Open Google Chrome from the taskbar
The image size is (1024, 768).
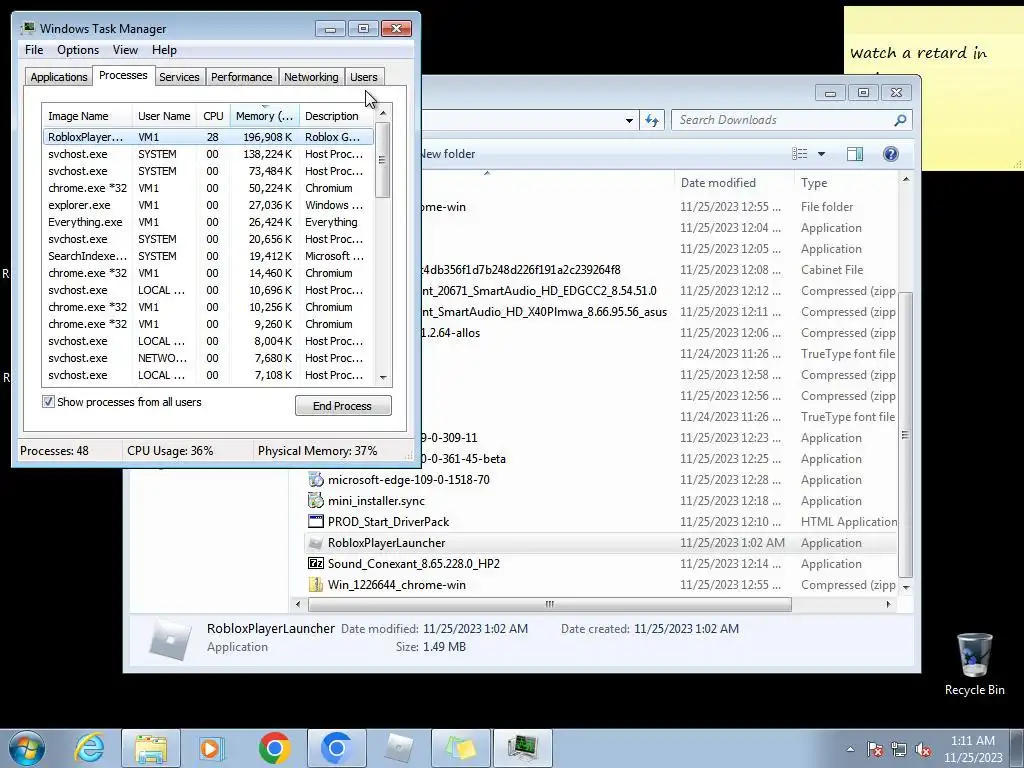274,748
